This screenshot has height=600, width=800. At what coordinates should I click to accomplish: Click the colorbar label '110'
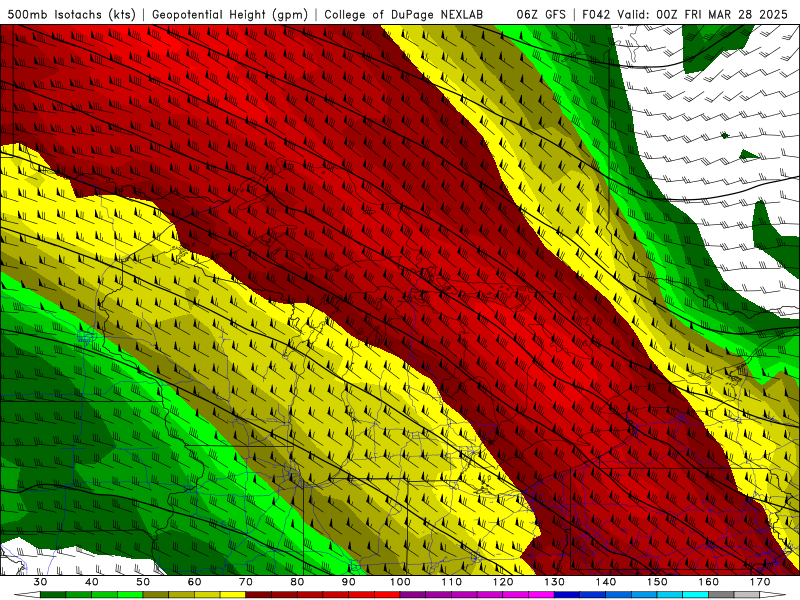point(452,582)
